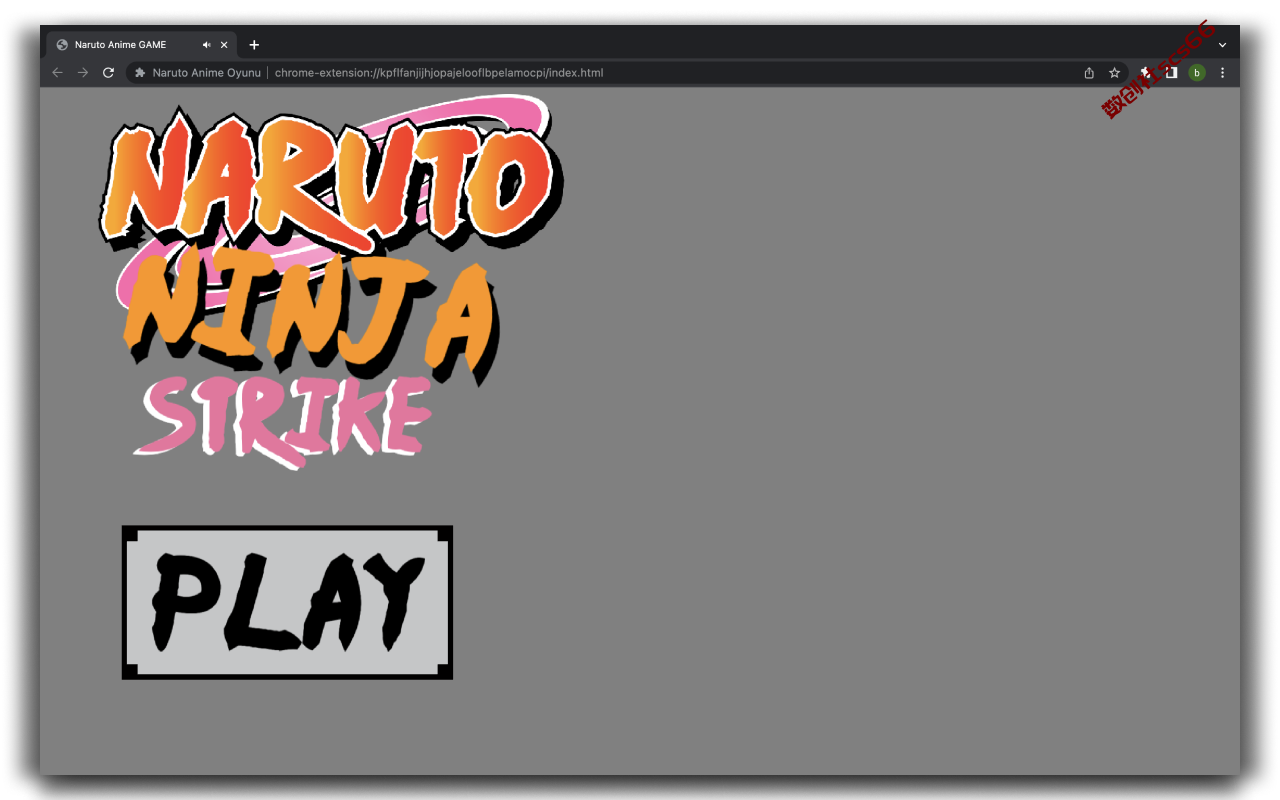Toggle the browser side panel

click(1171, 73)
